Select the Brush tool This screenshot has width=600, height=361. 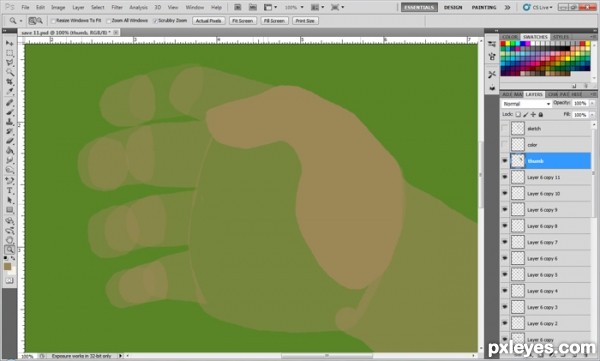pos(10,112)
